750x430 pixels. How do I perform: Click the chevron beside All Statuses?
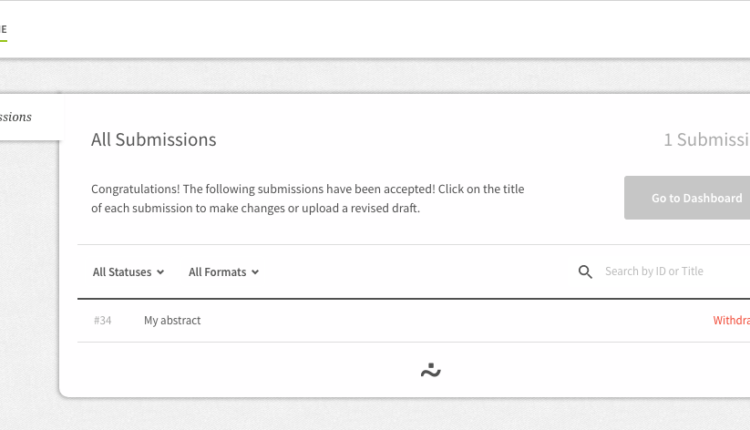point(161,272)
